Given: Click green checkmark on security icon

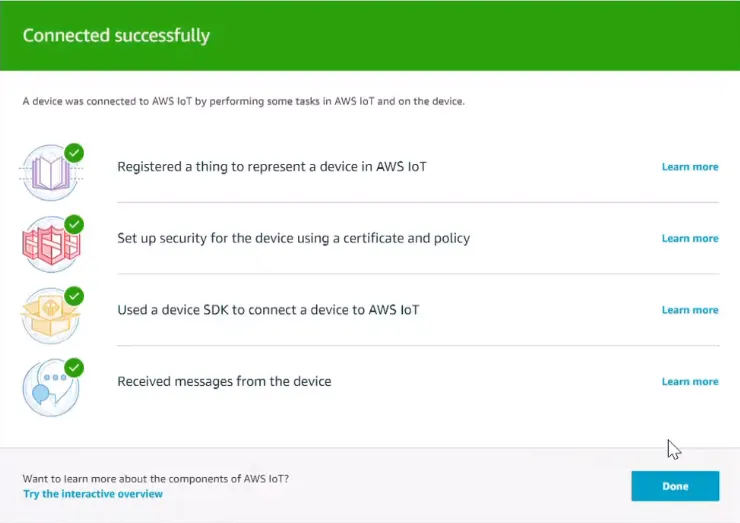Looking at the screenshot, I should tap(74, 225).
